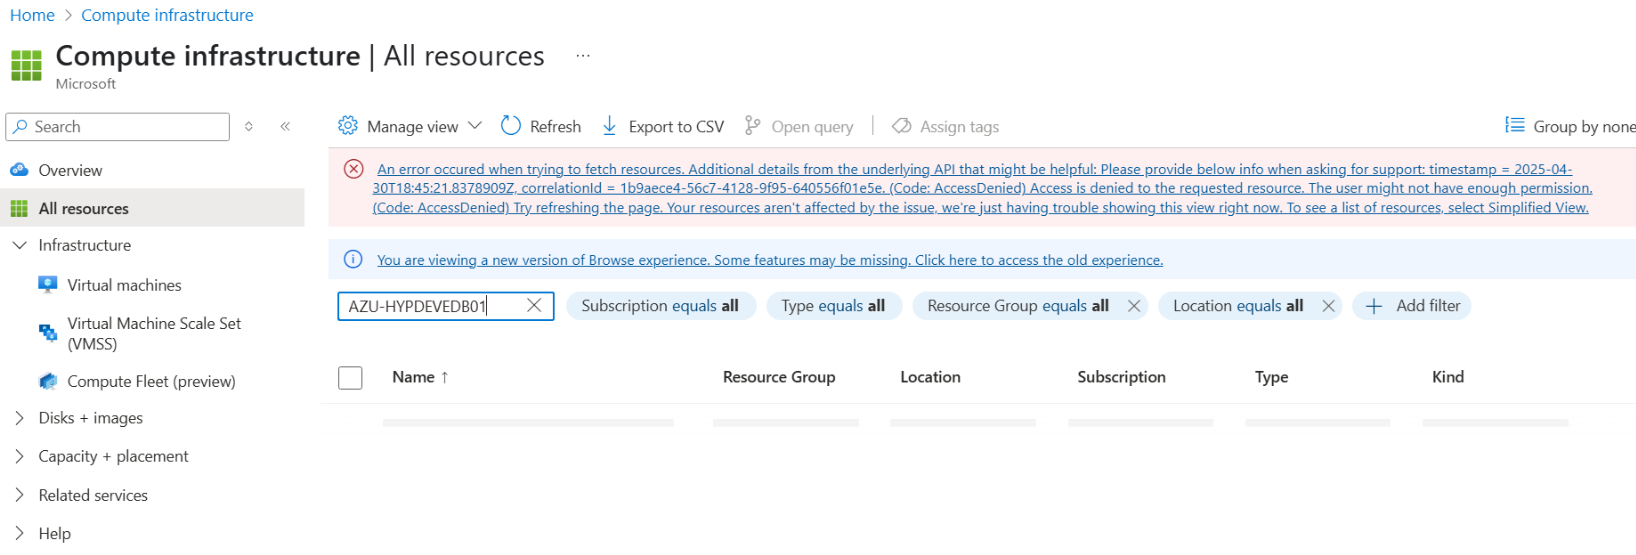
Task: Click the Compute infrastructure grid icon
Action: tap(26, 66)
